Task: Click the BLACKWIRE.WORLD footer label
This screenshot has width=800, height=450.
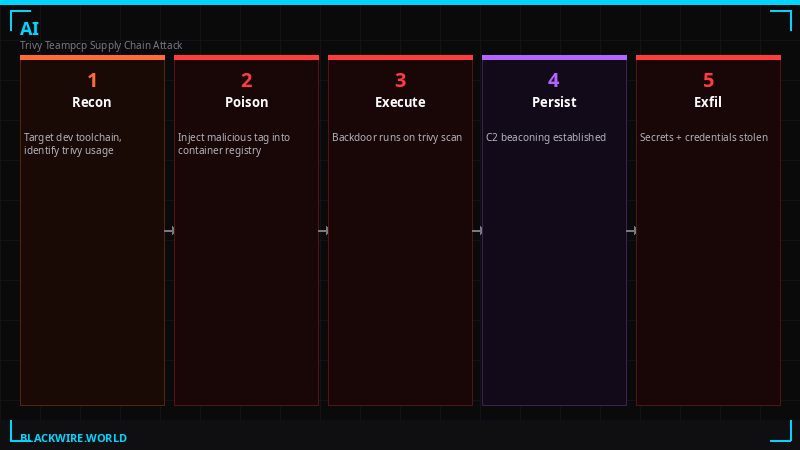Action: coord(73,438)
